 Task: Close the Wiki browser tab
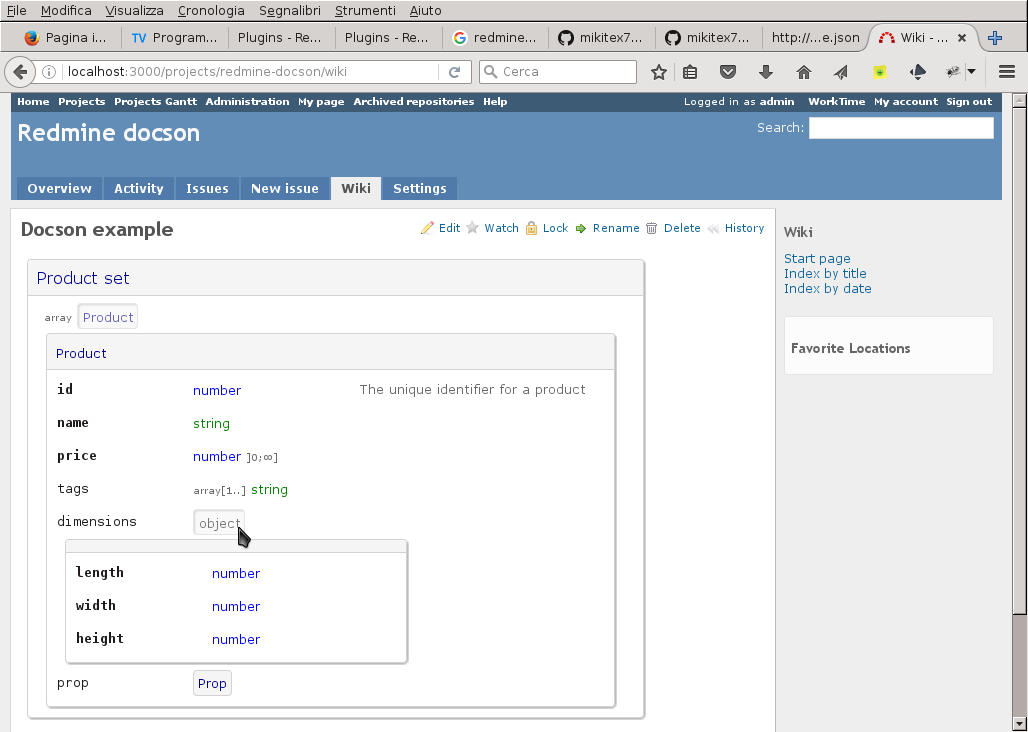(x=962, y=38)
